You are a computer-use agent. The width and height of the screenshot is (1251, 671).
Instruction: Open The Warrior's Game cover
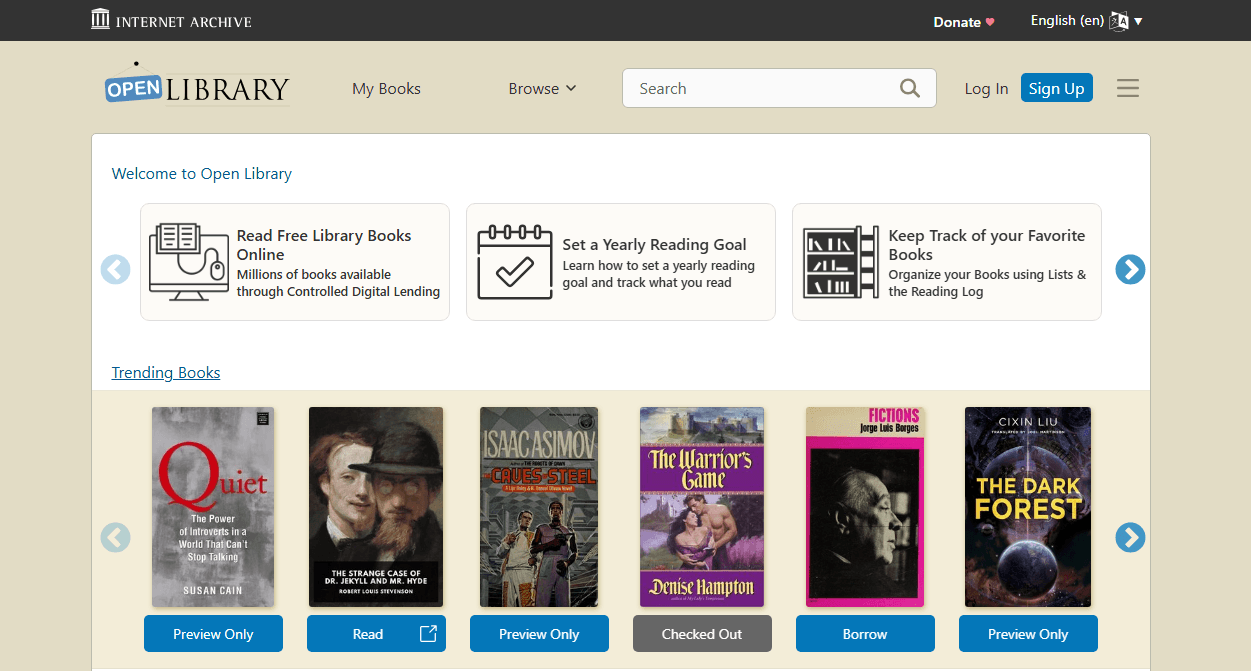pyautogui.click(x=702, y=507)
